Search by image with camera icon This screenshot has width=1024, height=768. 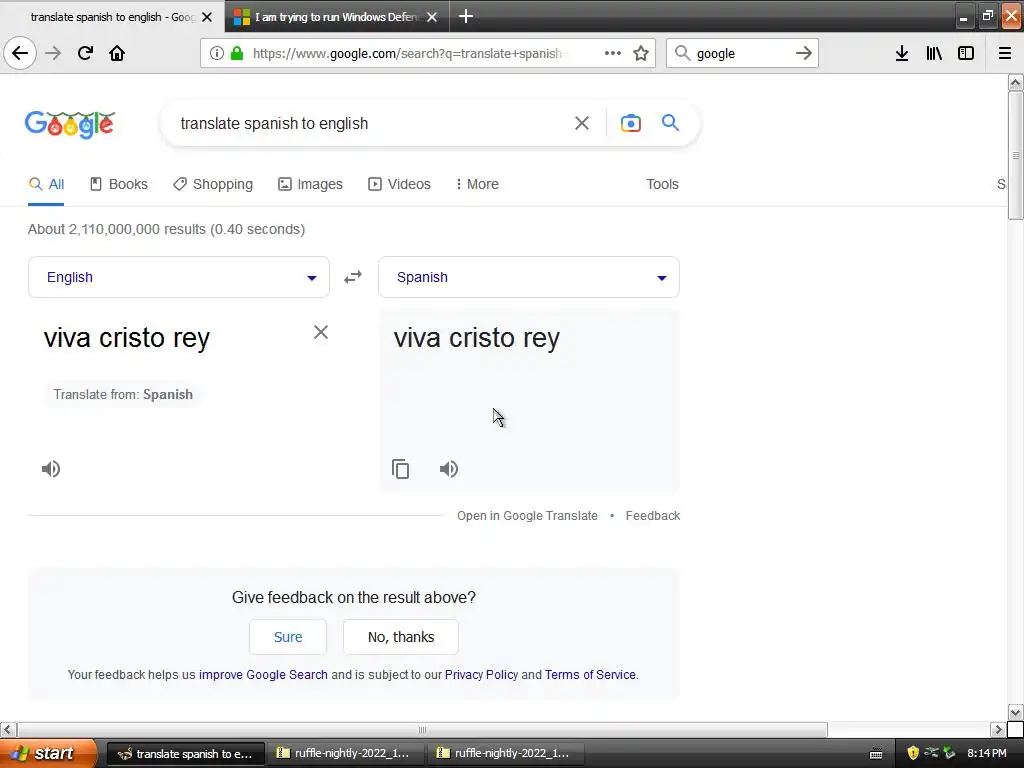click(x=631, y=123)
